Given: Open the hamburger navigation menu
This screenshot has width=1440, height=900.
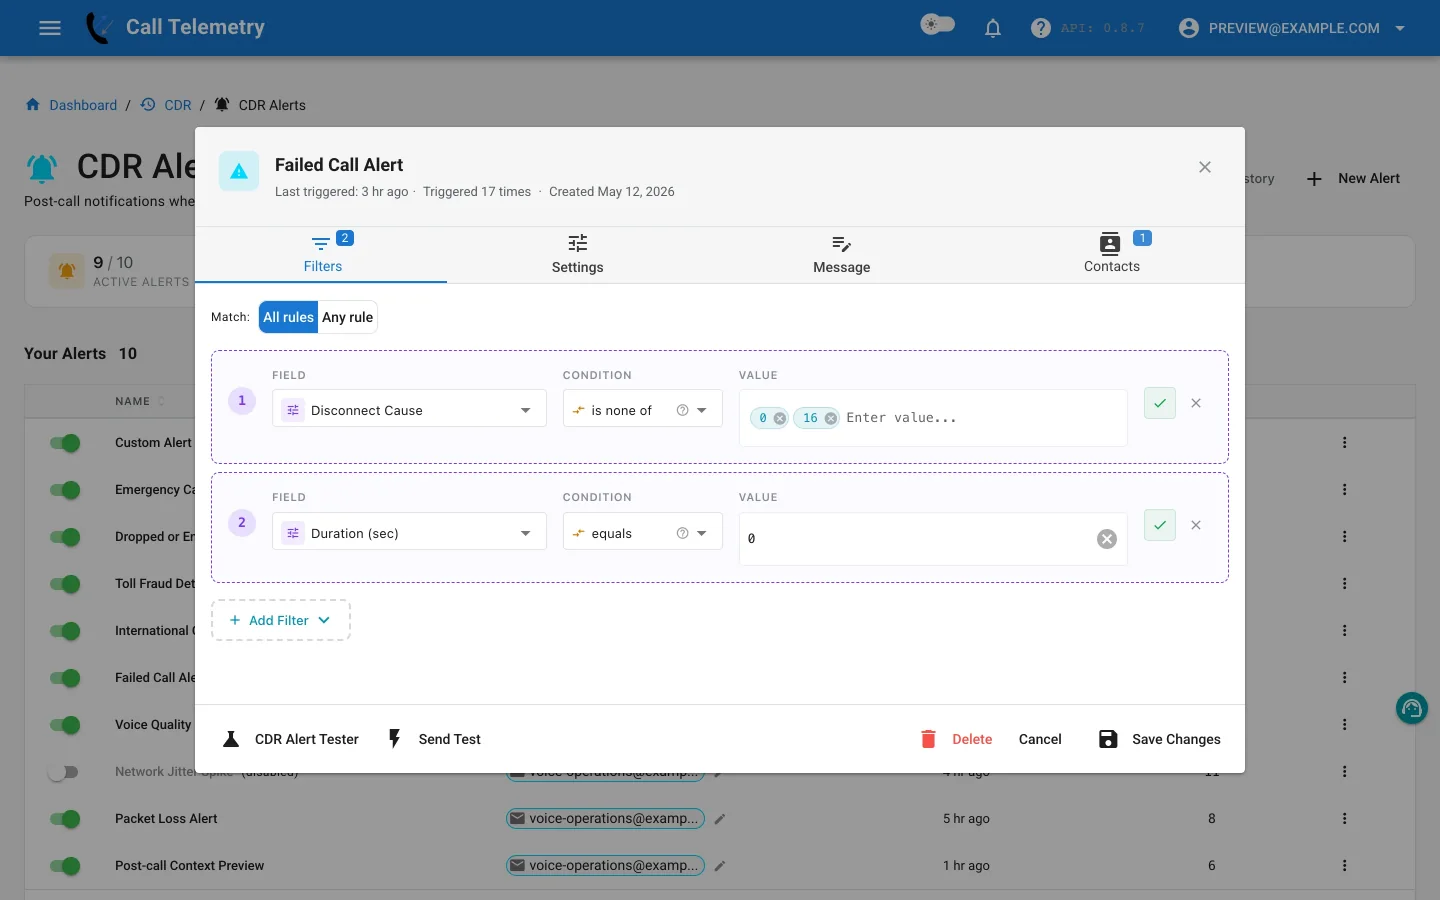Looking at the screenshot, I should click(x=50, y=28).
